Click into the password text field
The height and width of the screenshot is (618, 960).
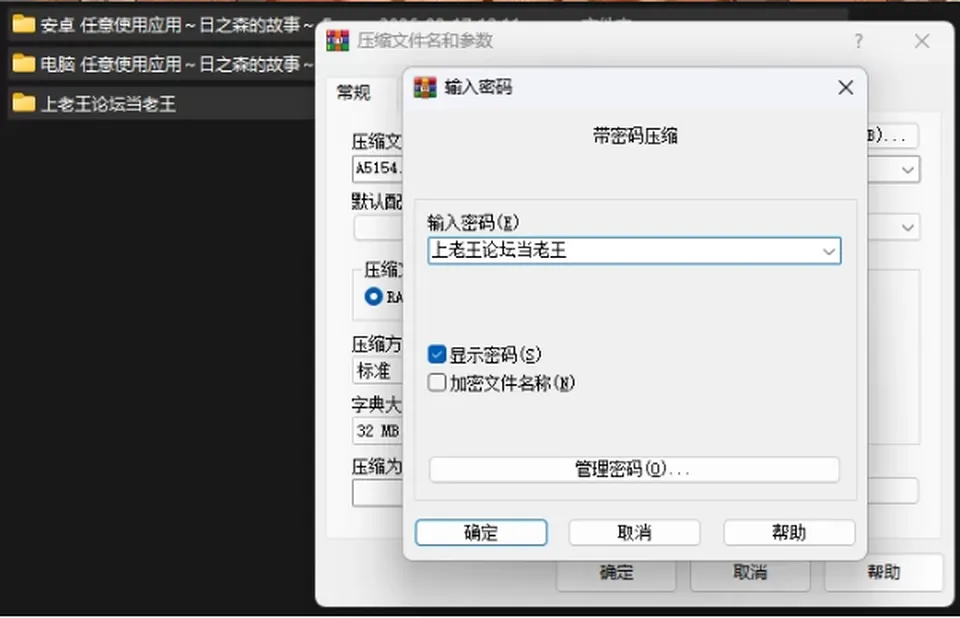point(624,251)
